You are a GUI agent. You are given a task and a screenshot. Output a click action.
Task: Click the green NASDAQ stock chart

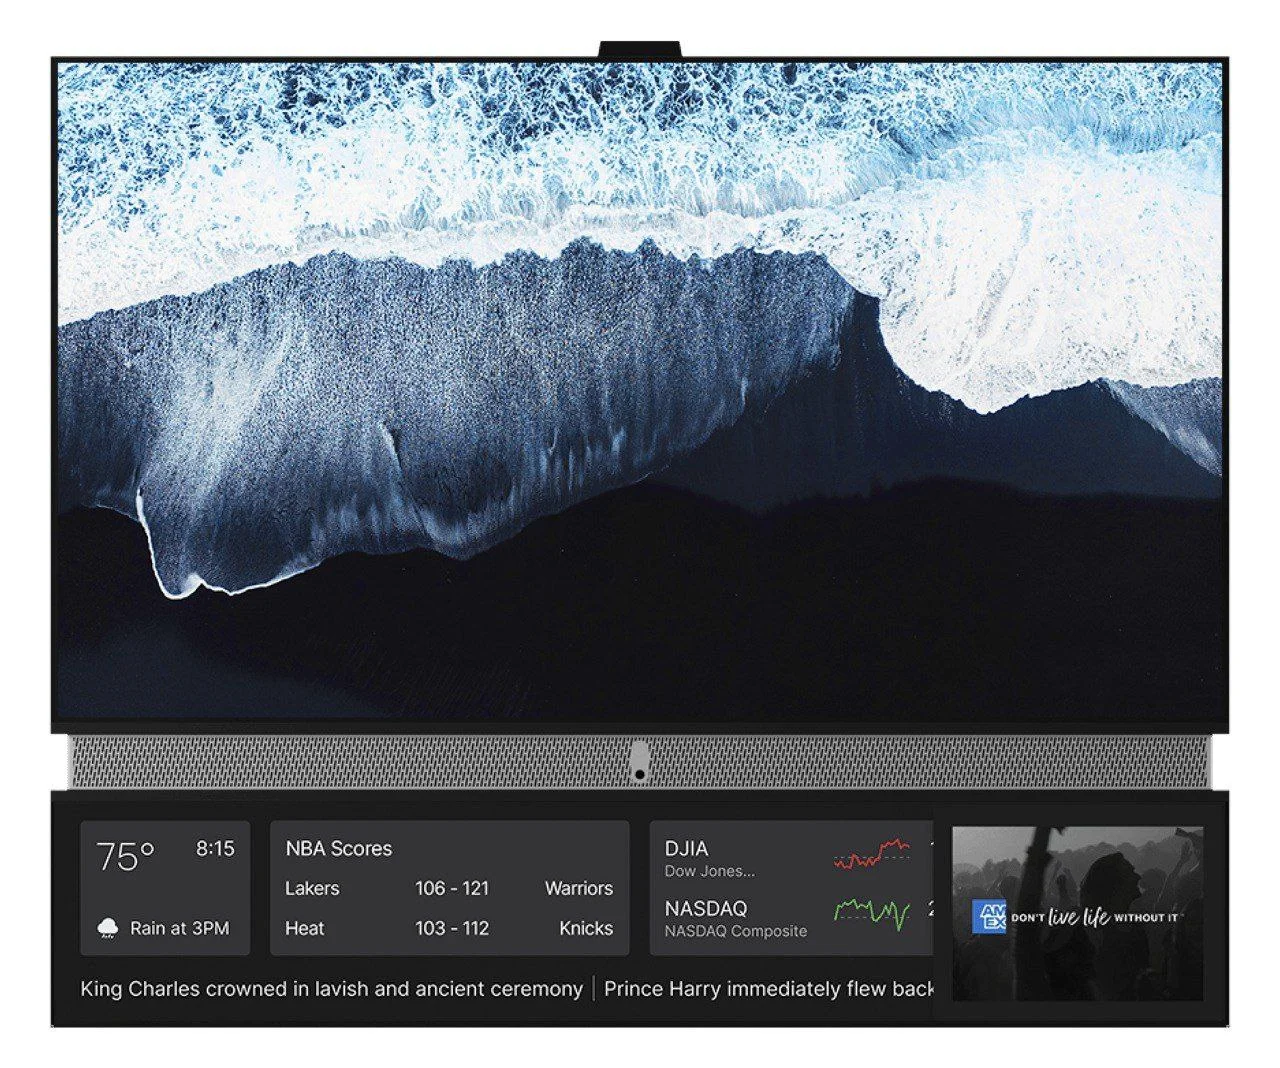[872, 912]
